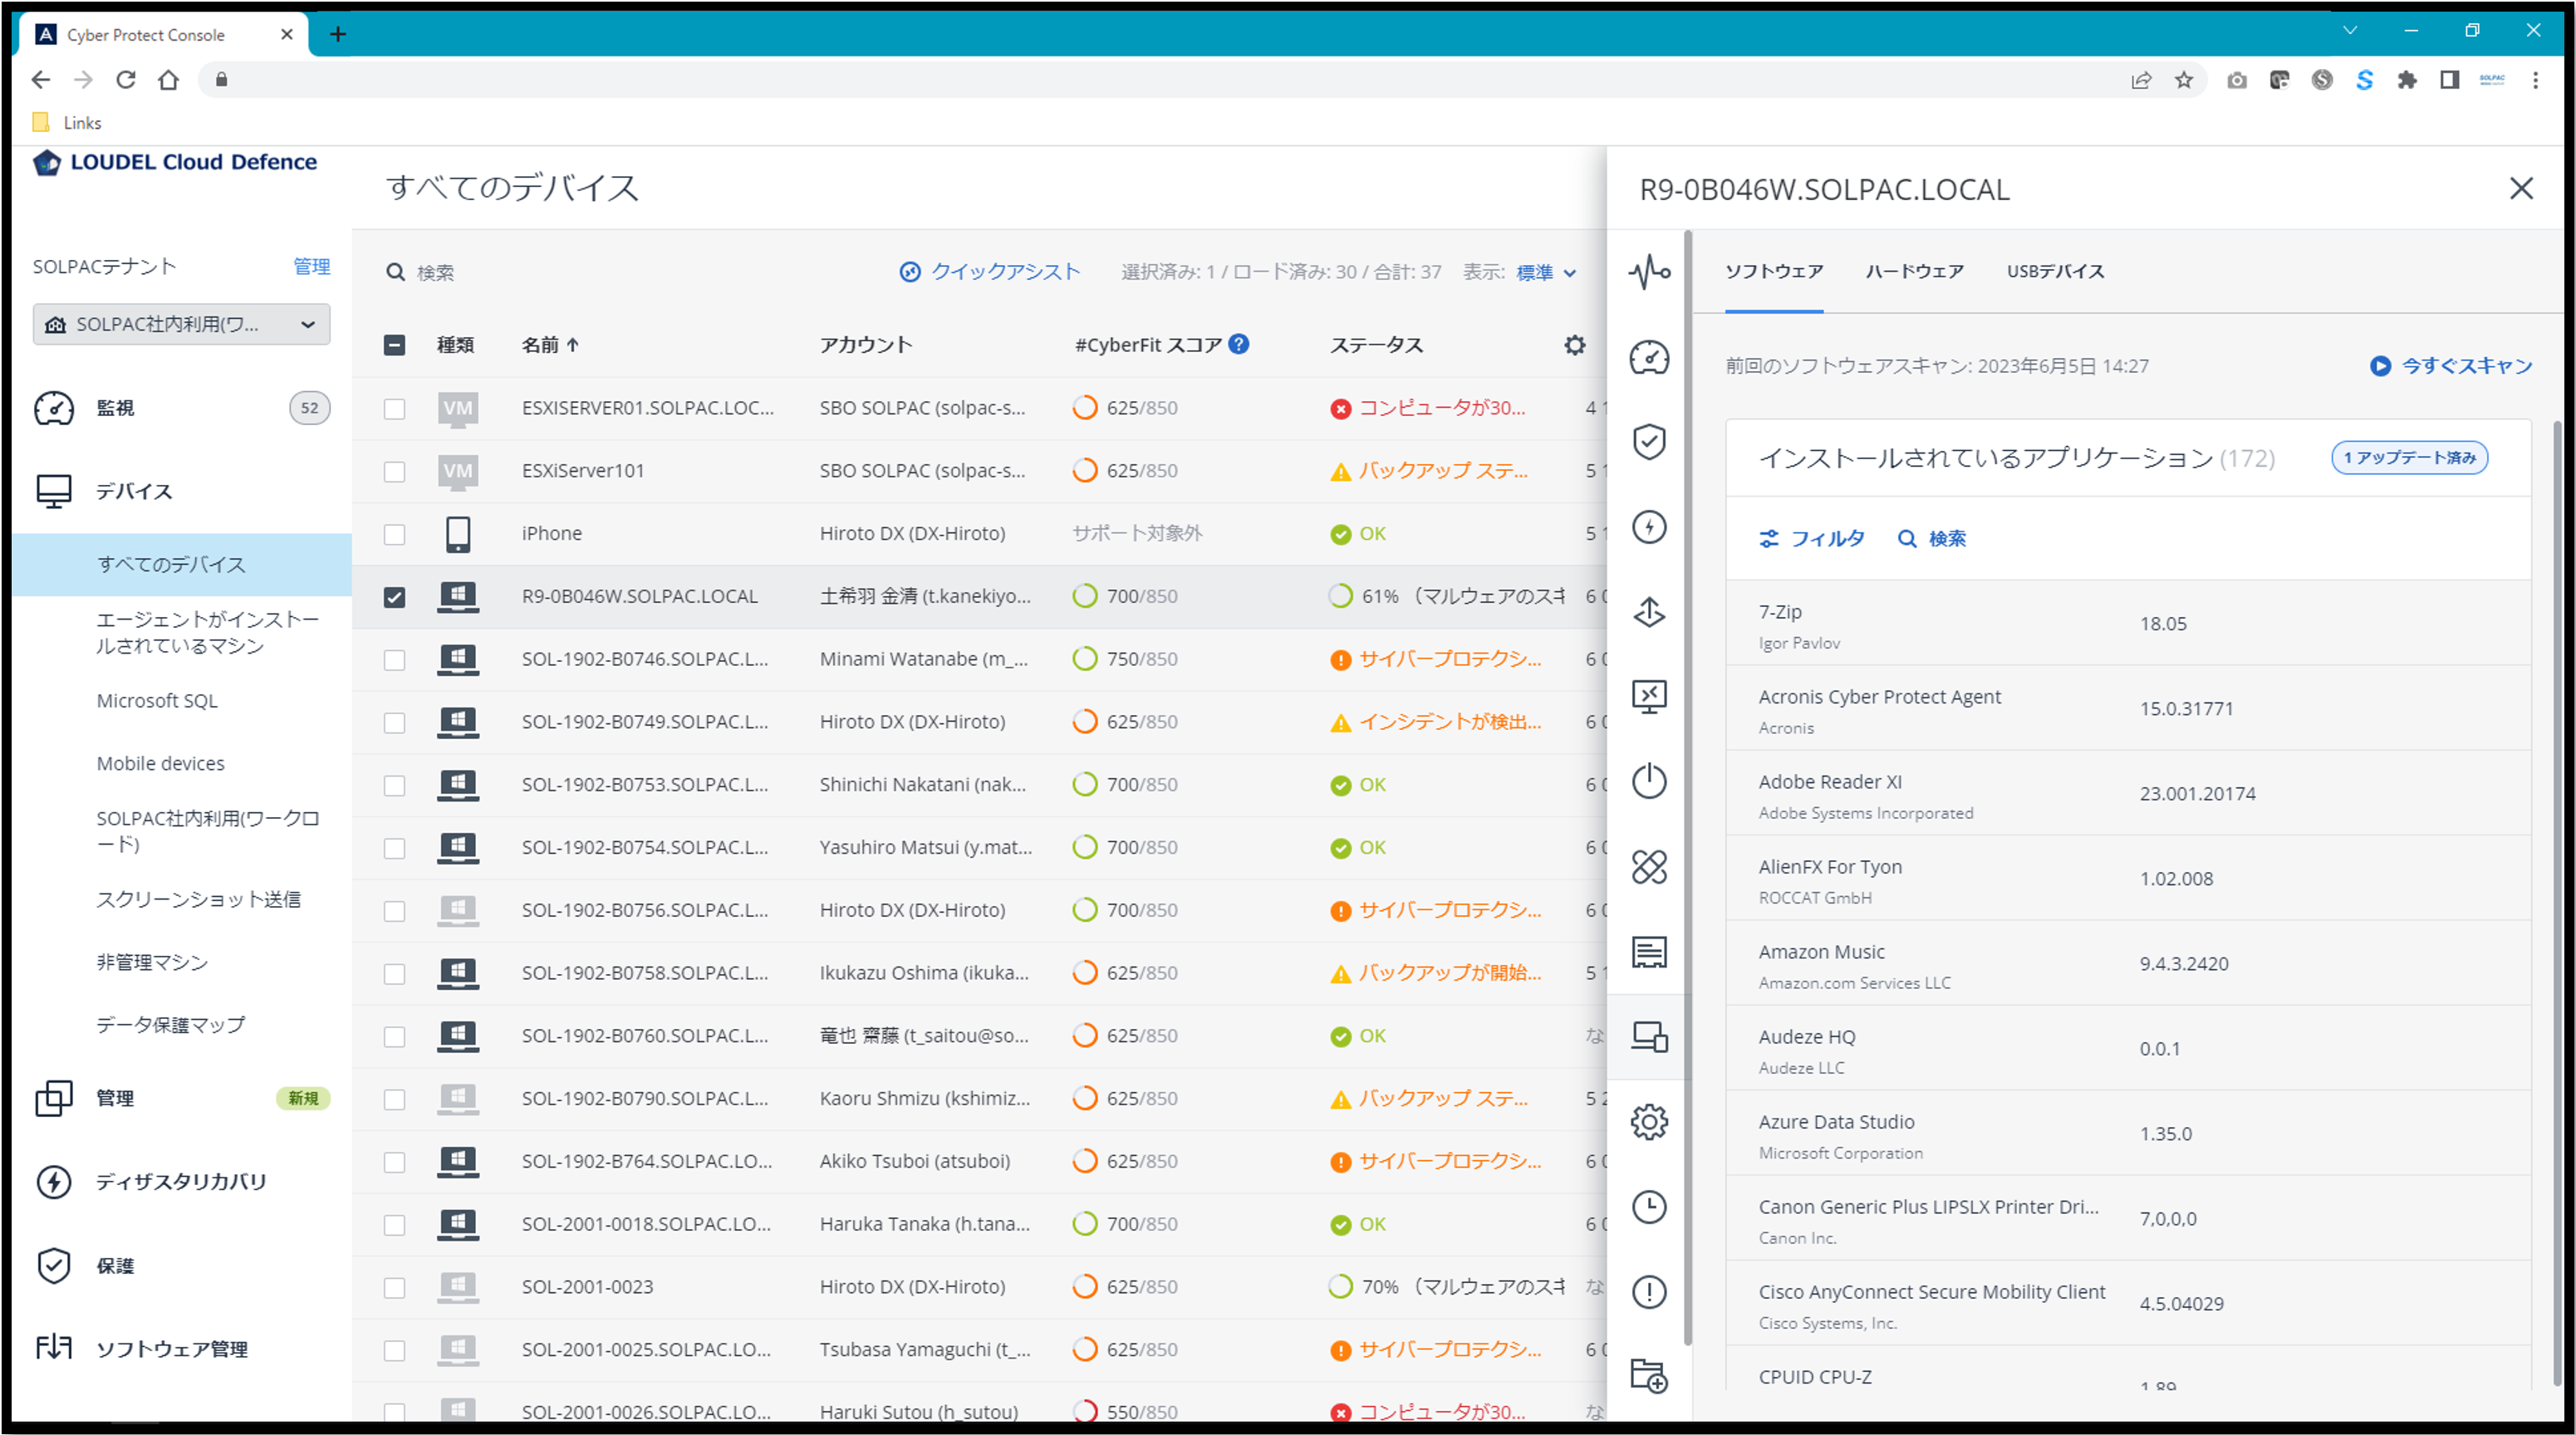Viewport: 2576px width, 1435px height.
Task: Click the table column settings gear
Action: click(1575, 345)
